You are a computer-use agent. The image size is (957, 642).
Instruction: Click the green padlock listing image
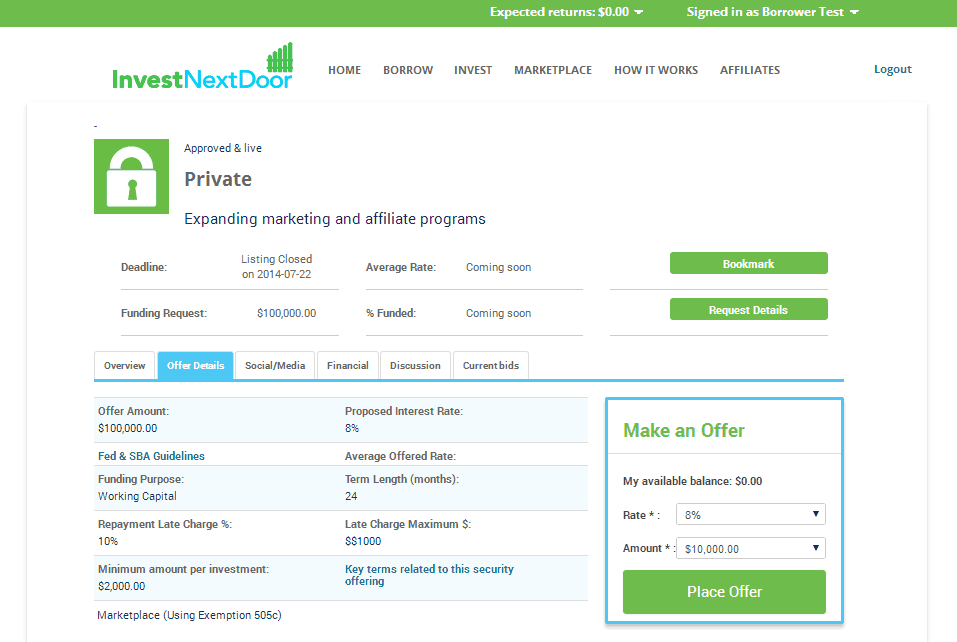coord(131,176)
